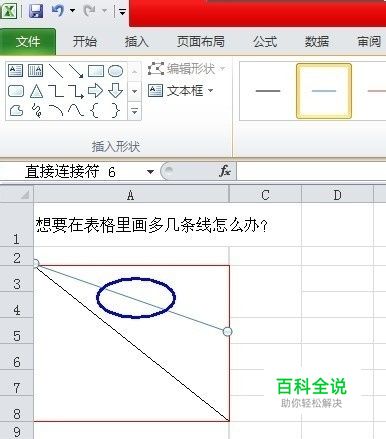Open the 文本框 dropdown arrow

point(210,91)
